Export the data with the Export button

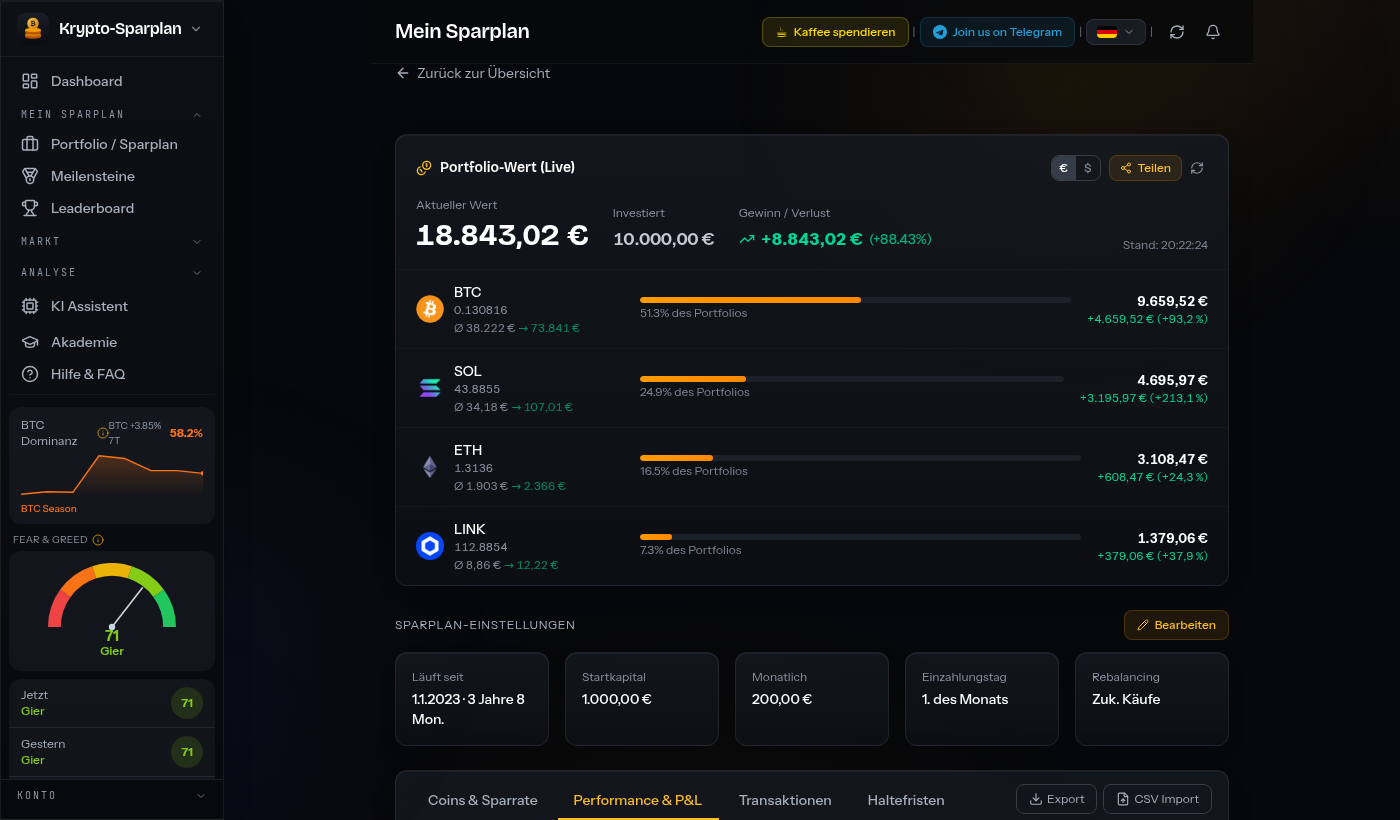click(x=1056, y=799)
